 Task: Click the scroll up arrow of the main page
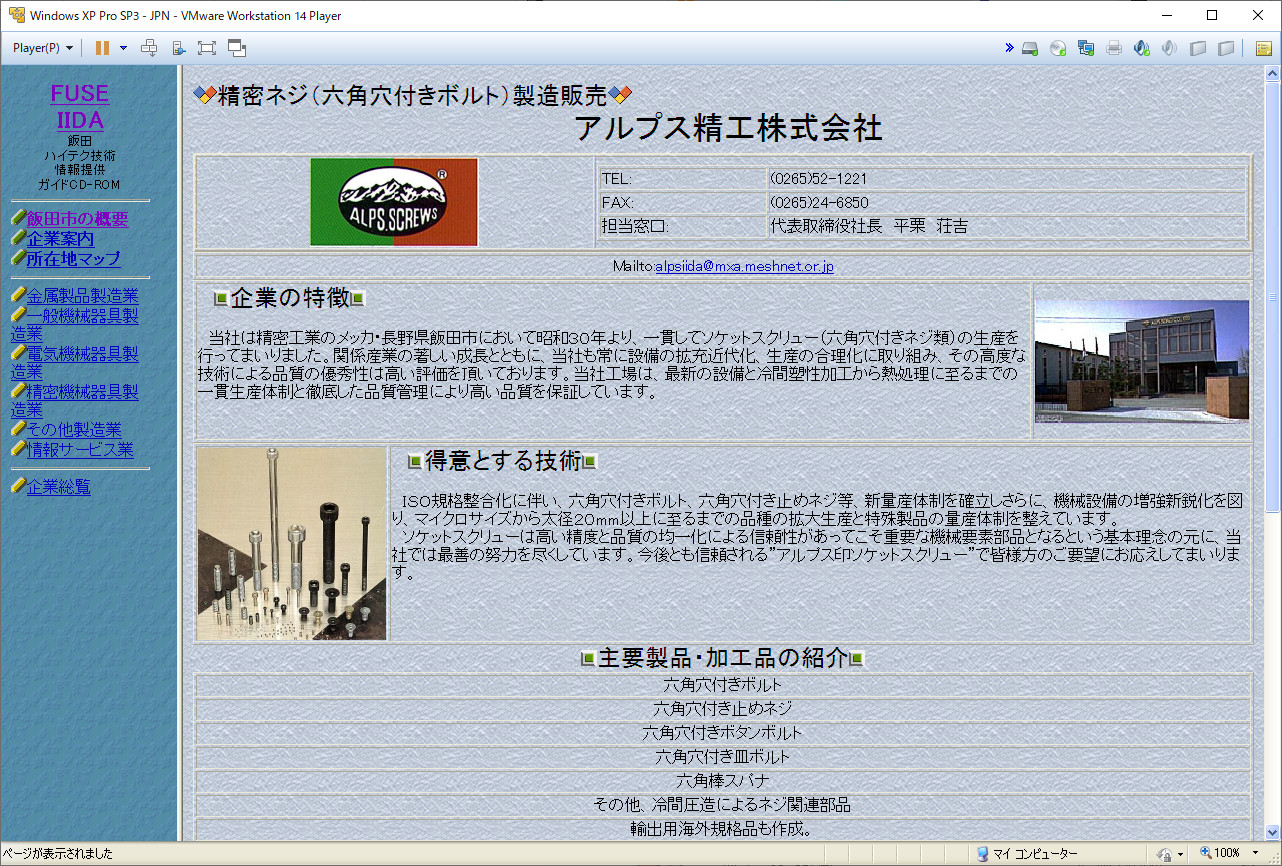1272,74
